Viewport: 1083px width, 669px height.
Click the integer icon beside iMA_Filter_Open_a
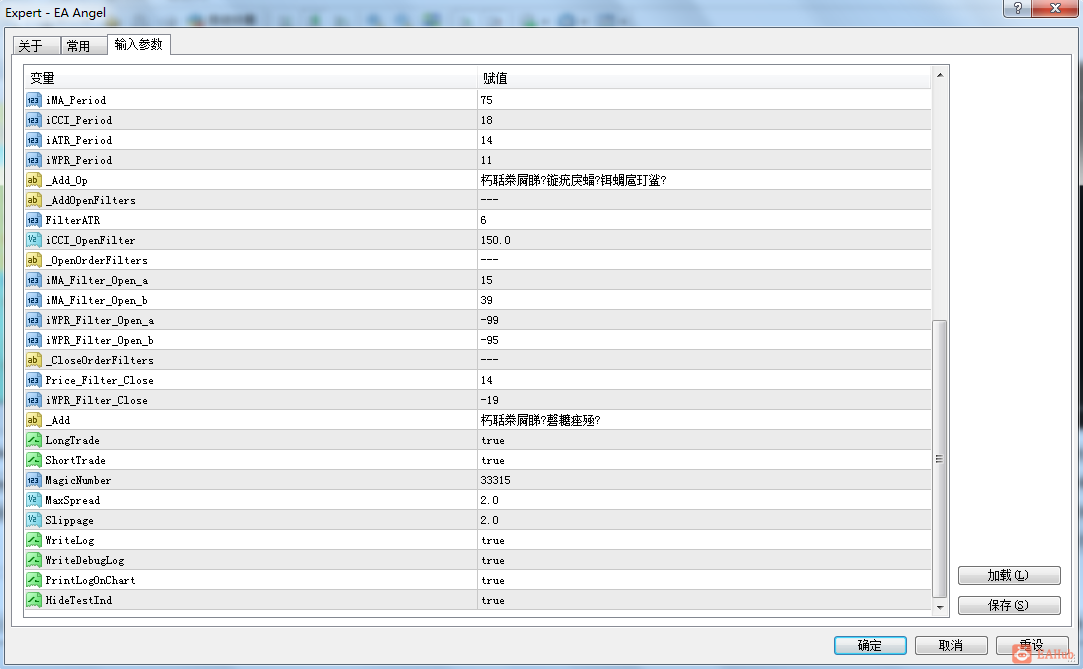[x=33, y=280]
